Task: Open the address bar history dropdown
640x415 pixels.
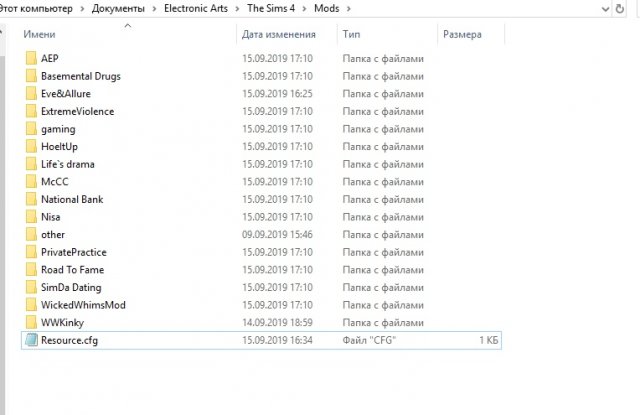Action: (605, 9)
